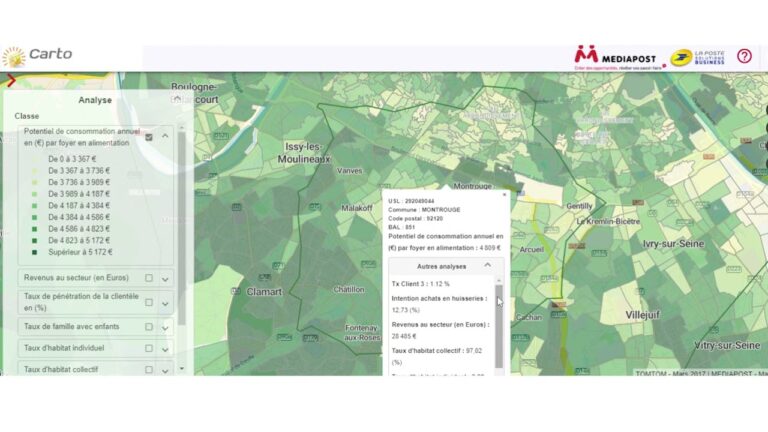Click the Clamart map label
The image size is (768, 432).
(264, 292)
